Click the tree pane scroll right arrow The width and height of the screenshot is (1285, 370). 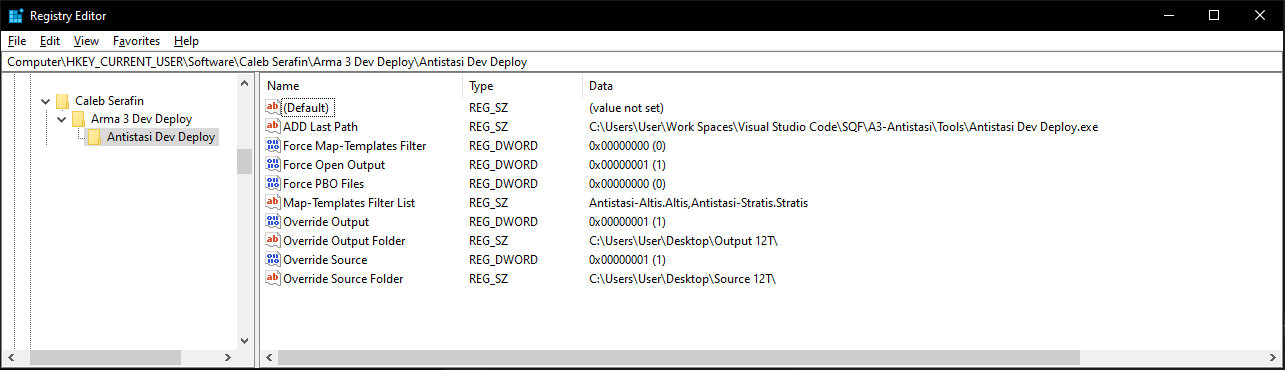point(227,357)
